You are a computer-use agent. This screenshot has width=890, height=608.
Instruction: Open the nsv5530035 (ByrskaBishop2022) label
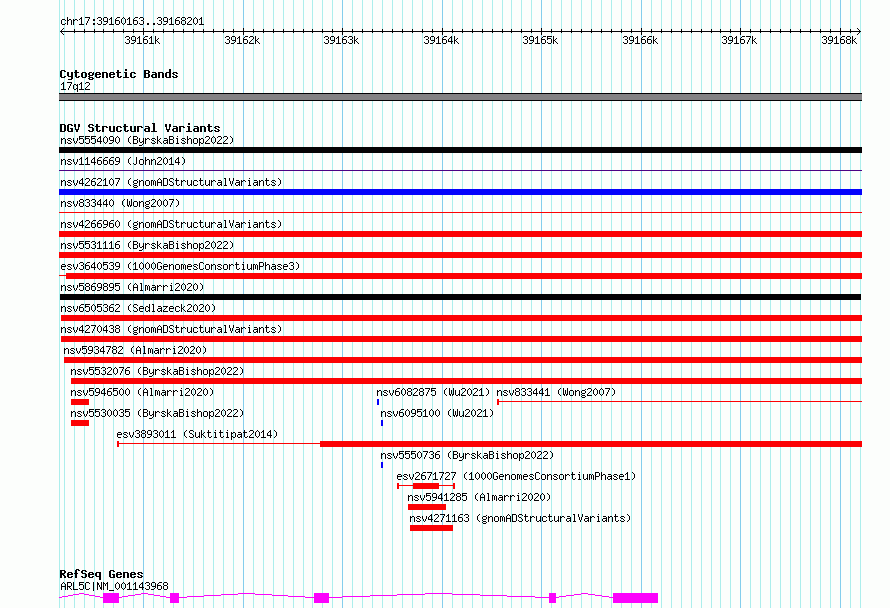pos(157,413)
